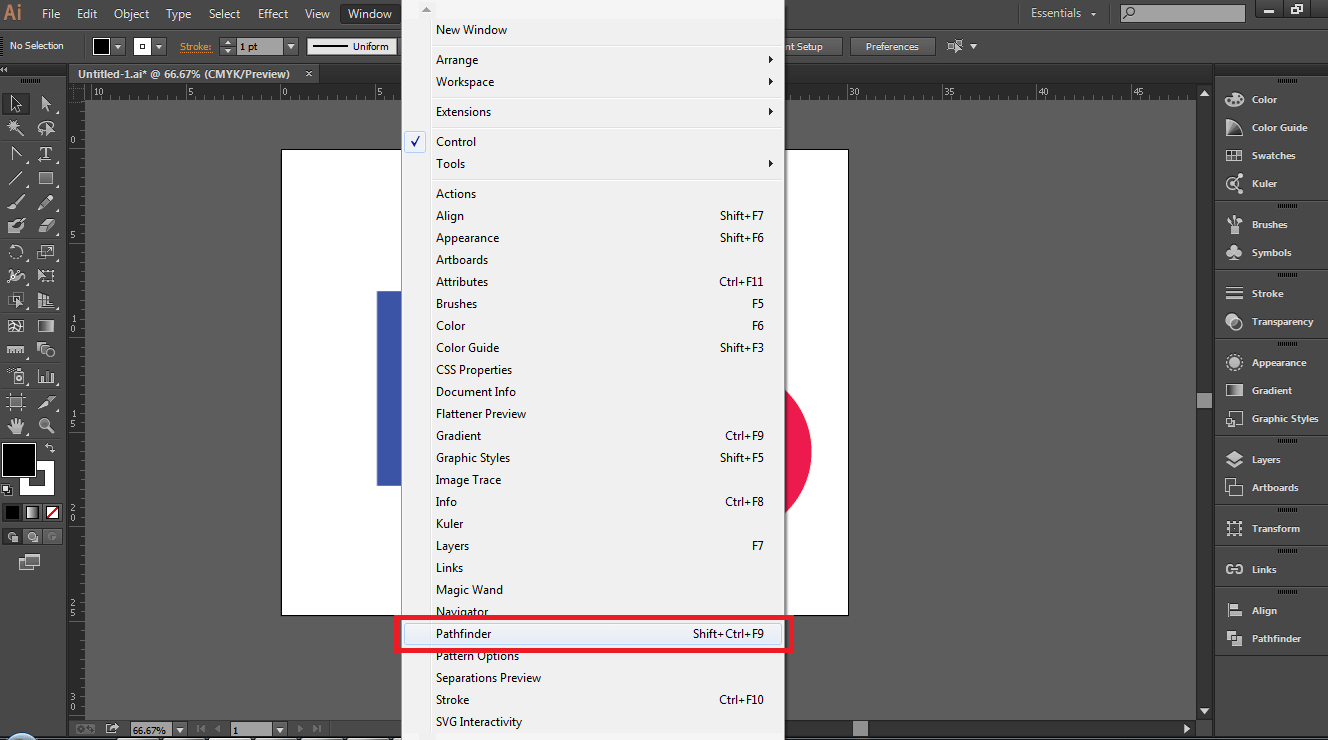Open the Essentials workspace dropdown
The height and width of the screenshot is (740, 1328).
(x=1062, y=13)
